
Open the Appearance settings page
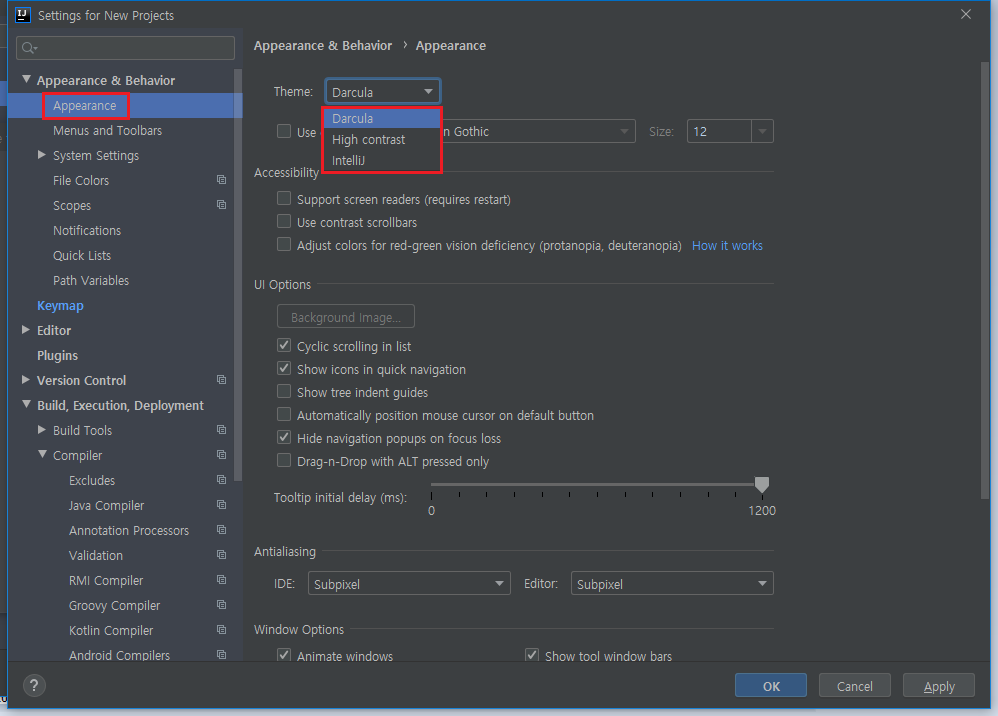(x=85, y=106)
